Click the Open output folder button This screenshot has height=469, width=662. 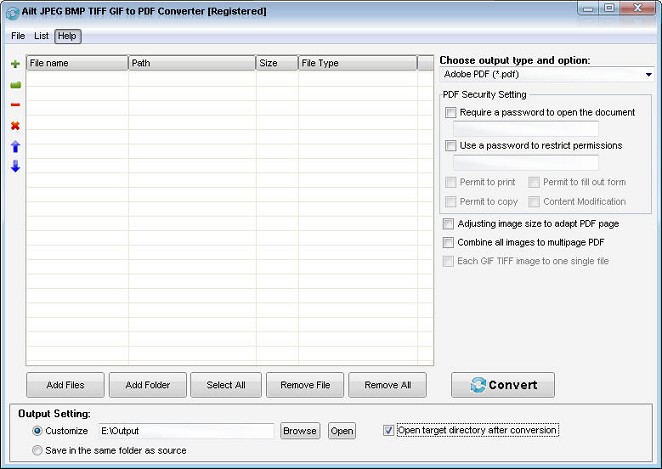(342, 431)
